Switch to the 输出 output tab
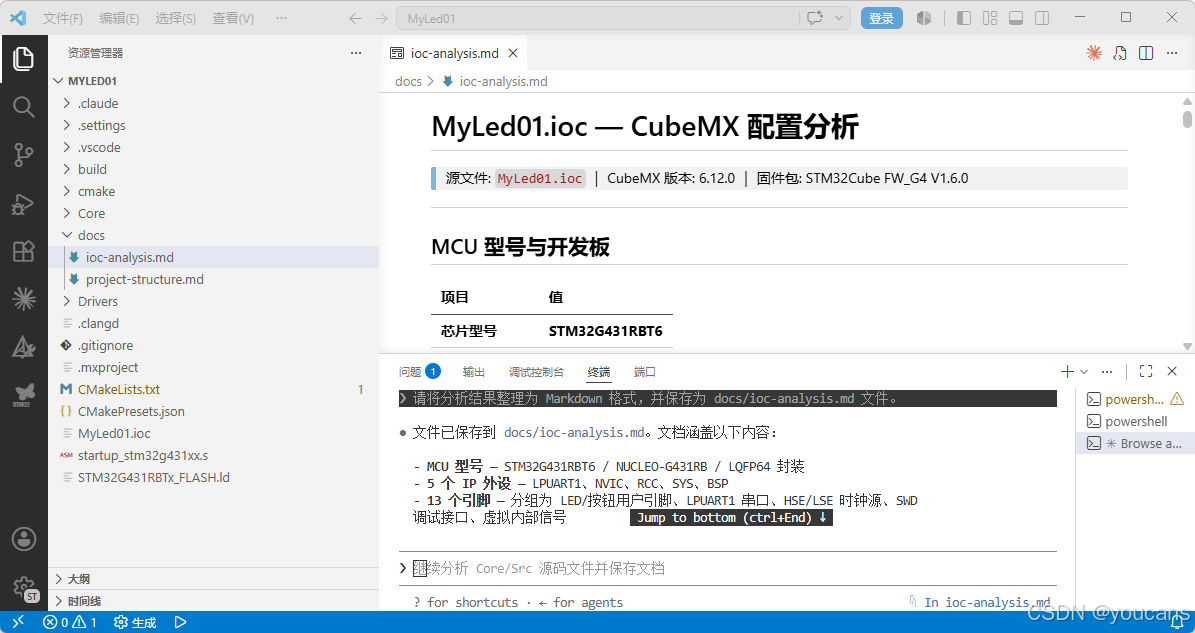 474,372
